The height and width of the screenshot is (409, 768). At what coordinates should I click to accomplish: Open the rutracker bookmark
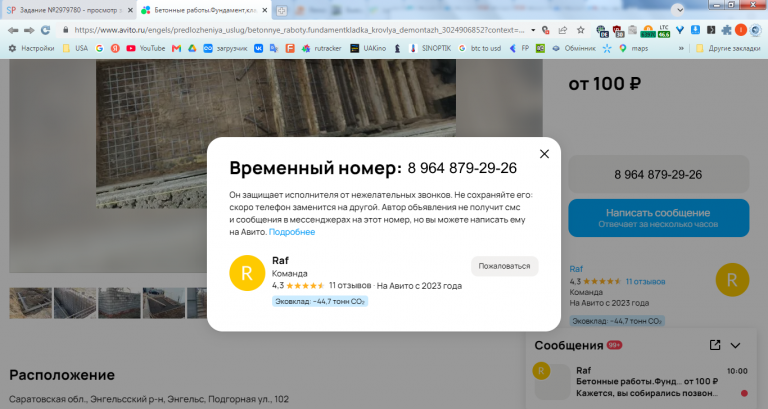click(x=321, y=48)
